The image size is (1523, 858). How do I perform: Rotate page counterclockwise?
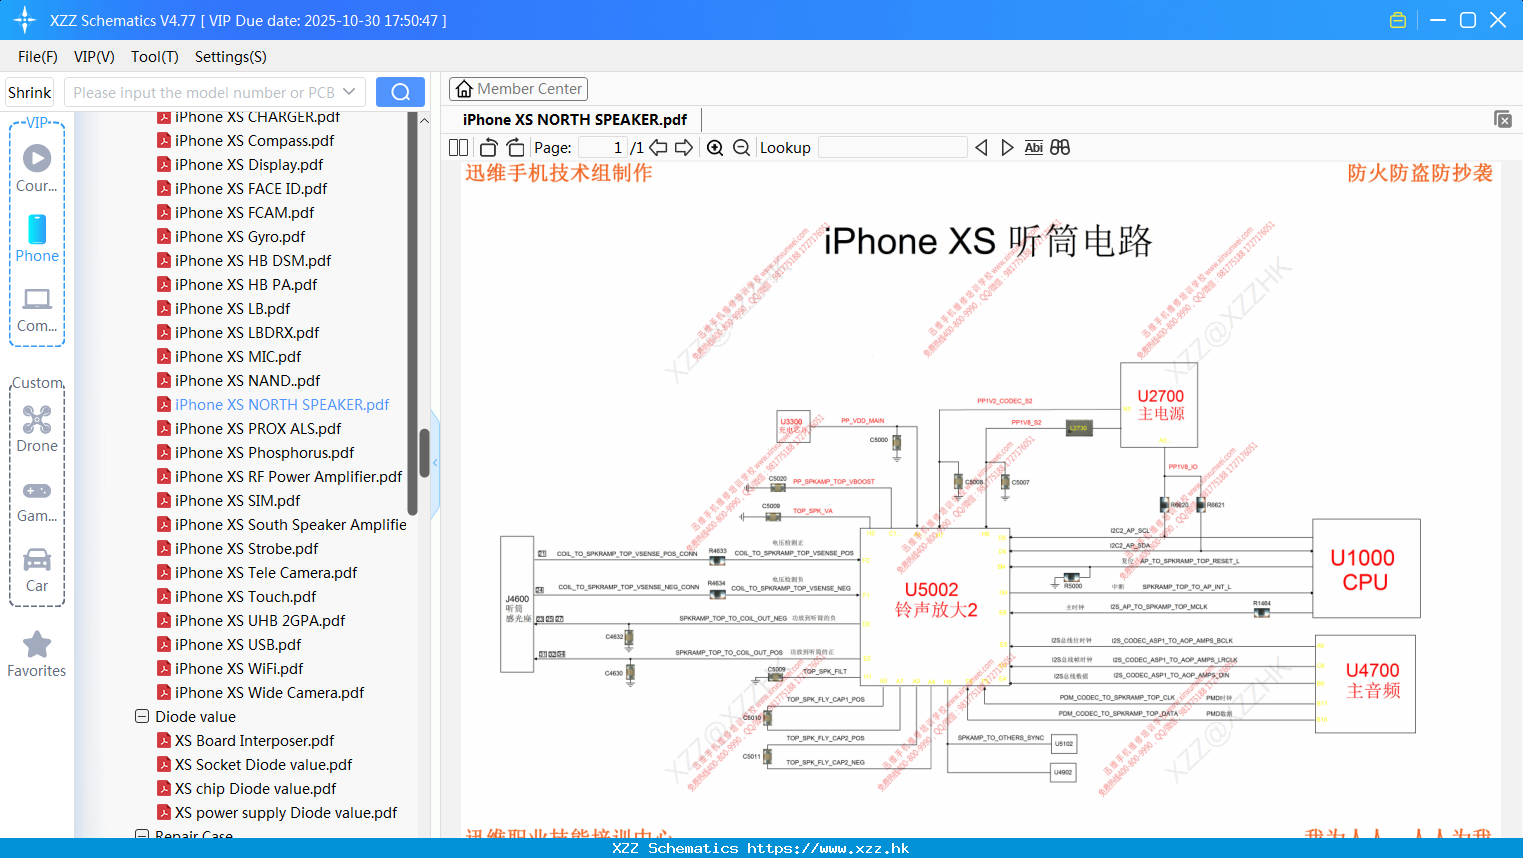[x=488, y=147]
